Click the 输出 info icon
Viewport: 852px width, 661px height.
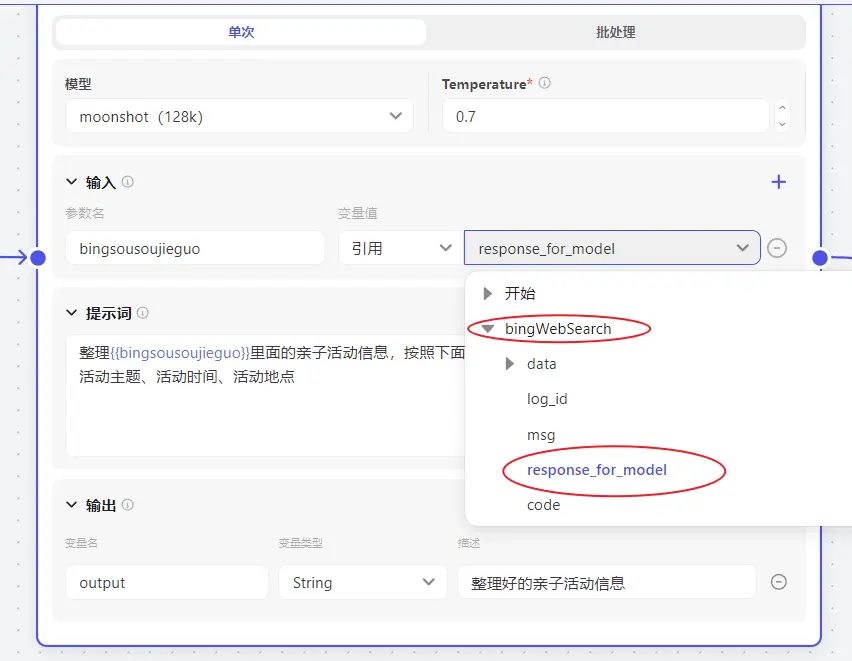[128, 504]
